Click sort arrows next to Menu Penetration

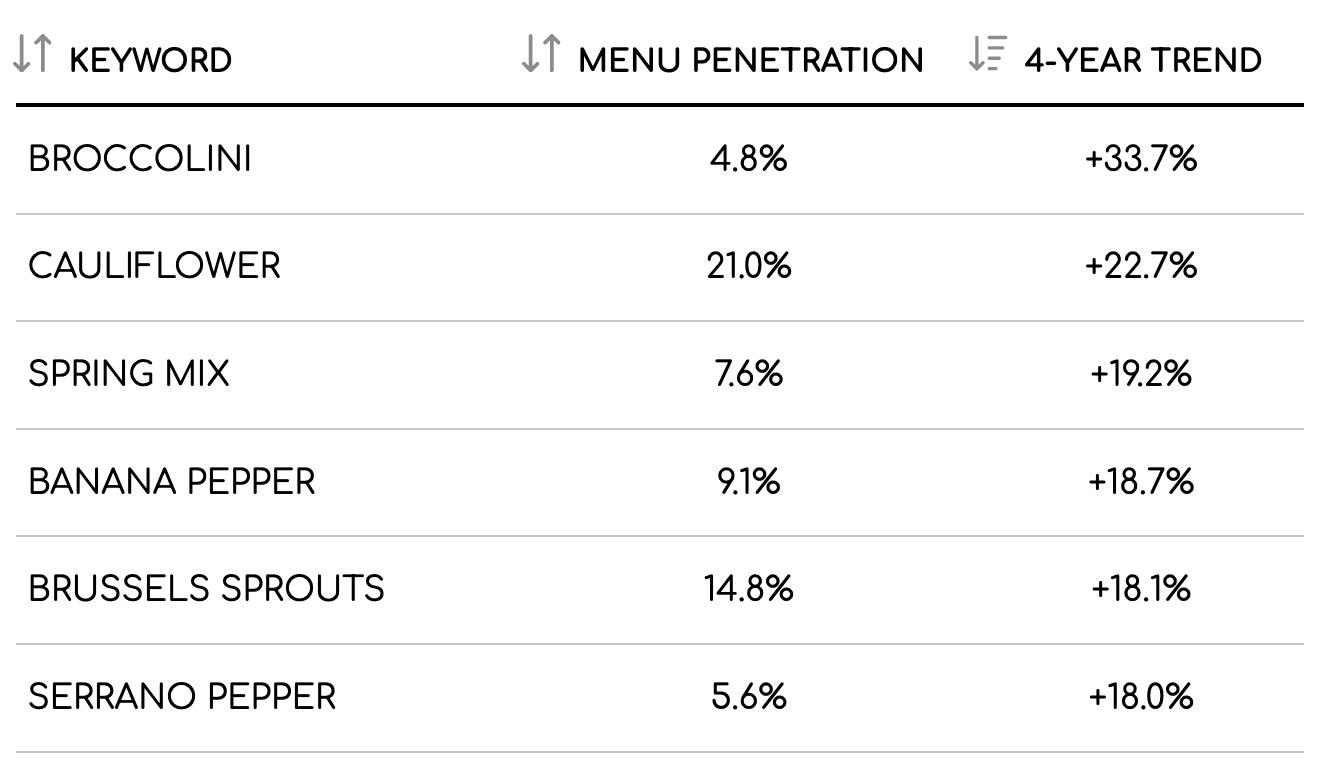point(541,54)
